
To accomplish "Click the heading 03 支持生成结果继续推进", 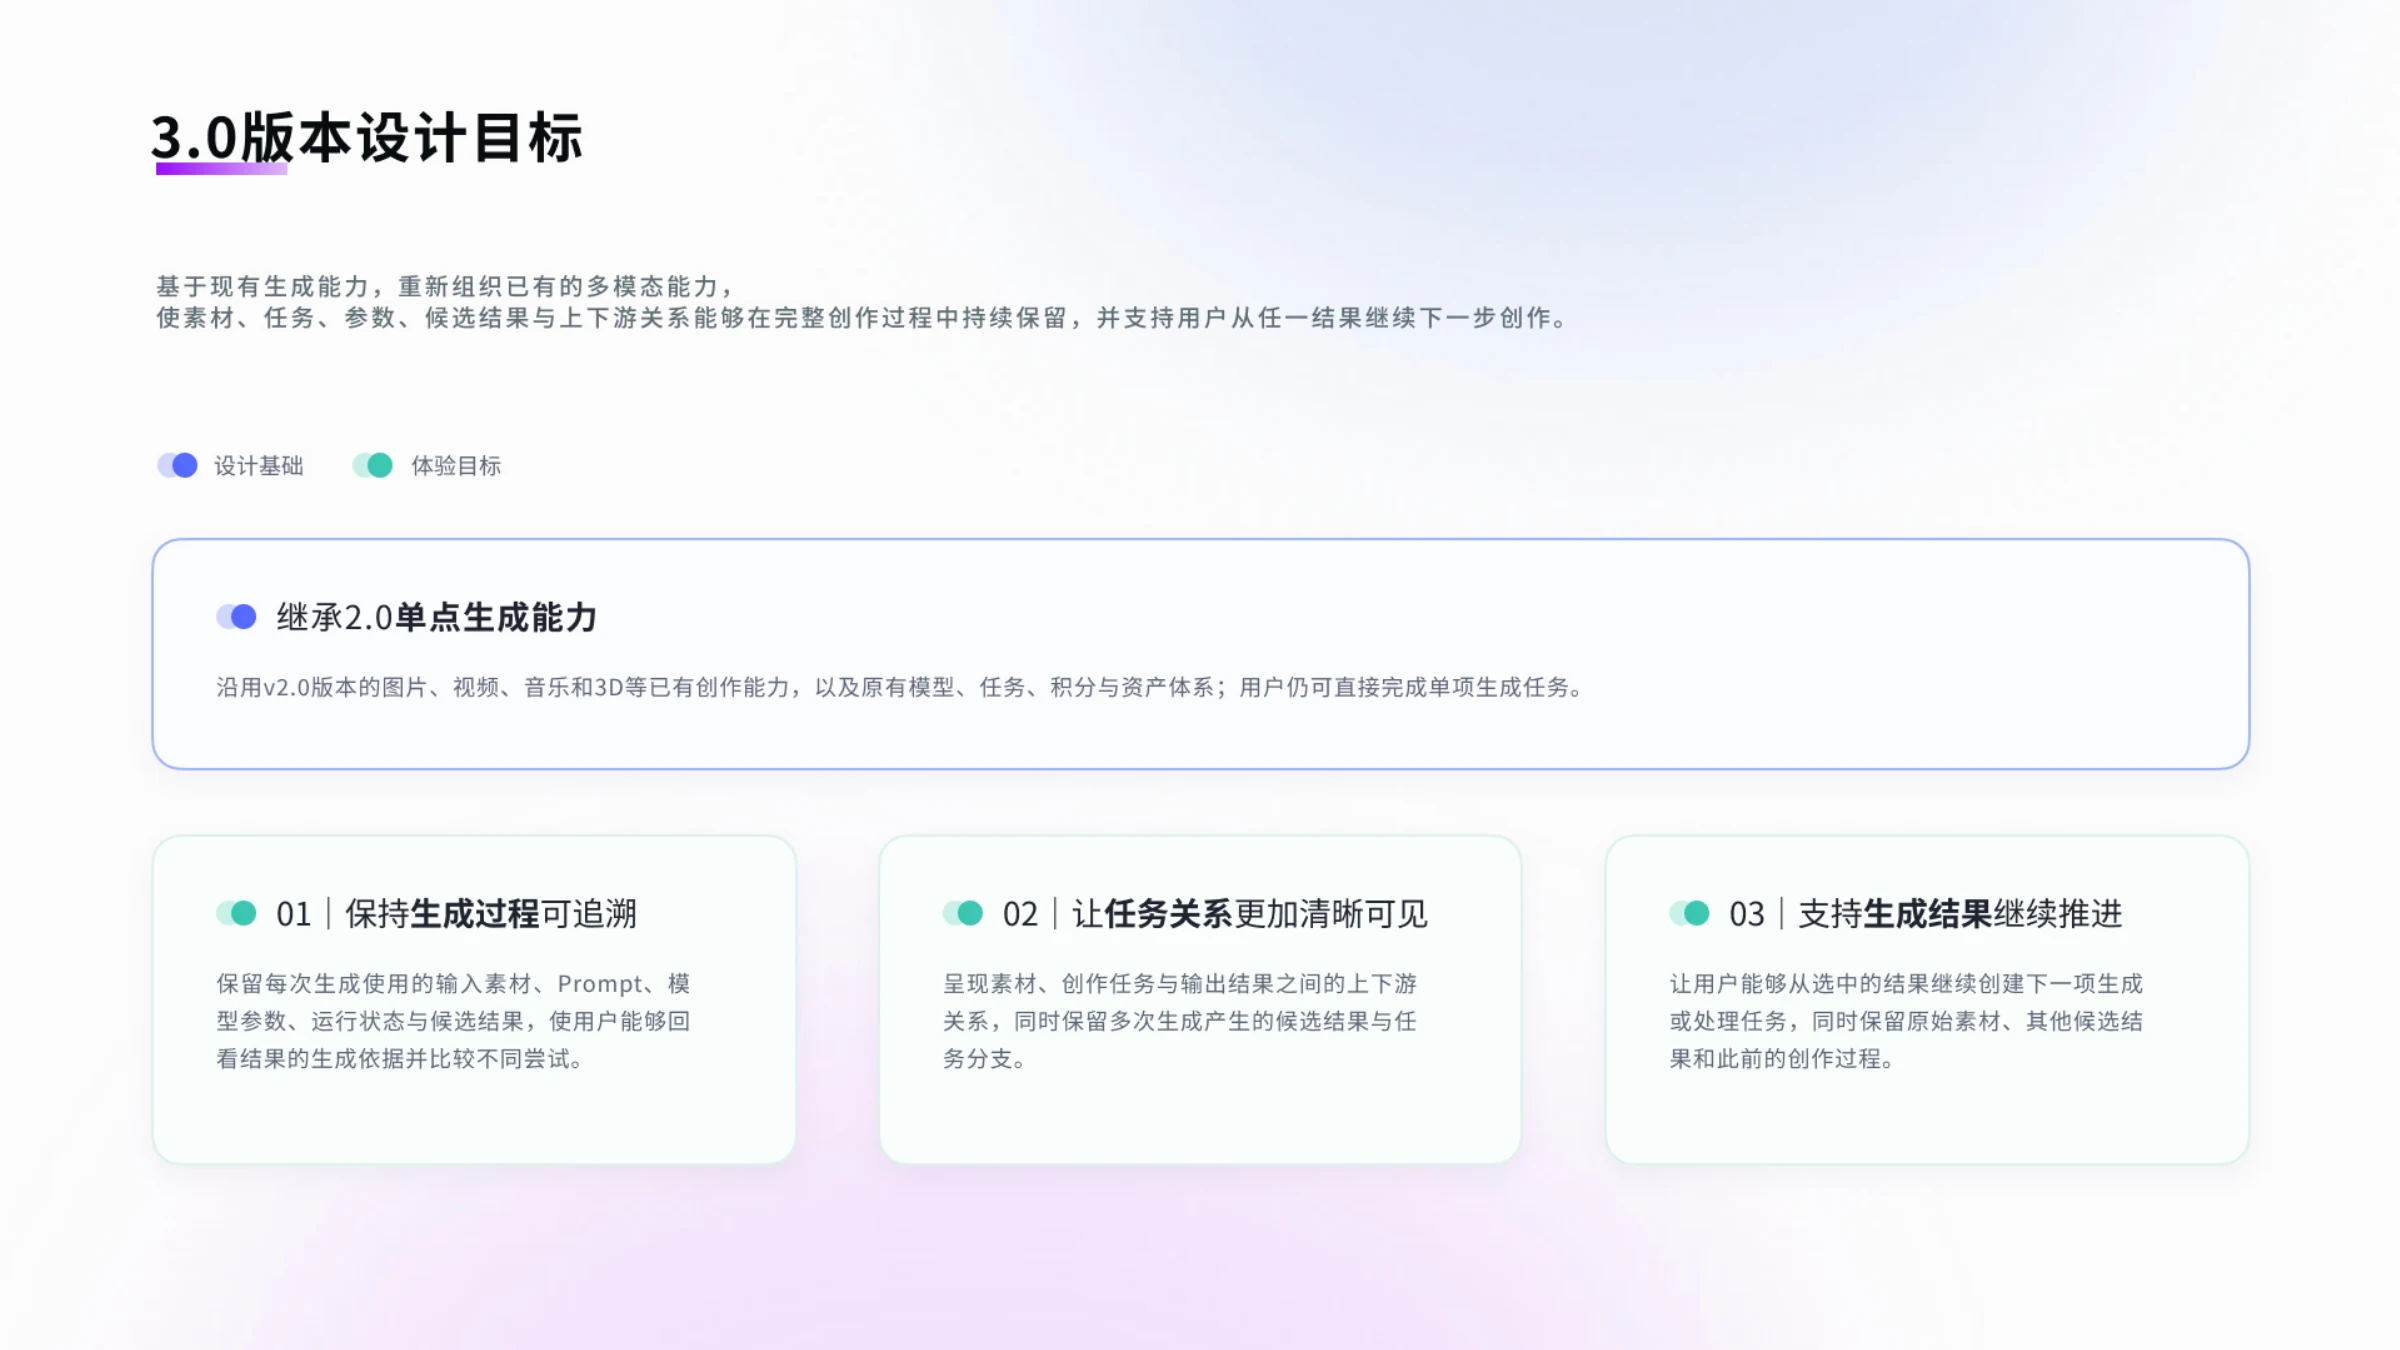I will coord(1925,914).
